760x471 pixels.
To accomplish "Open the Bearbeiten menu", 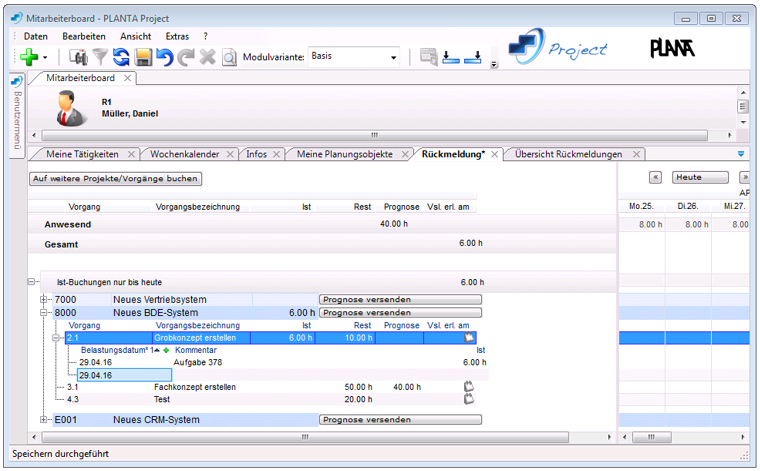I will tap(84, 36).
